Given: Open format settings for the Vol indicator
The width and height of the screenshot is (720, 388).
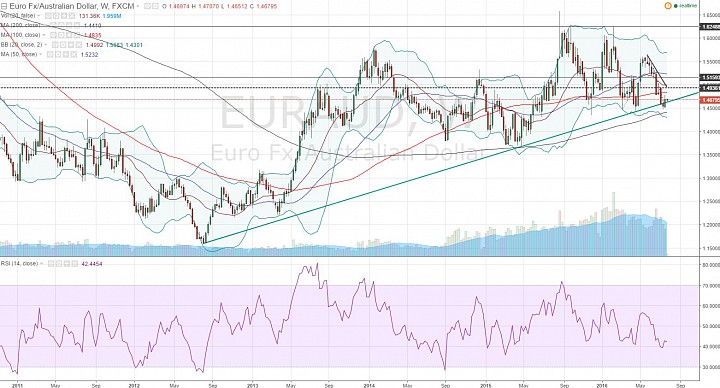Looking at the screenshot, I should (56, 16).
